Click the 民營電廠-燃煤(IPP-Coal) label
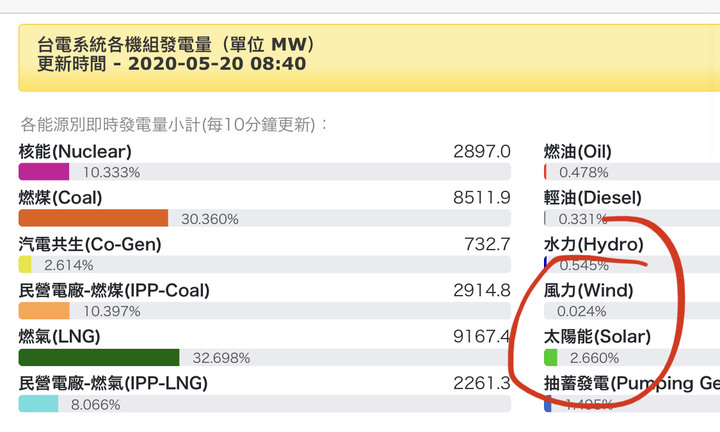 coord(114,291)
